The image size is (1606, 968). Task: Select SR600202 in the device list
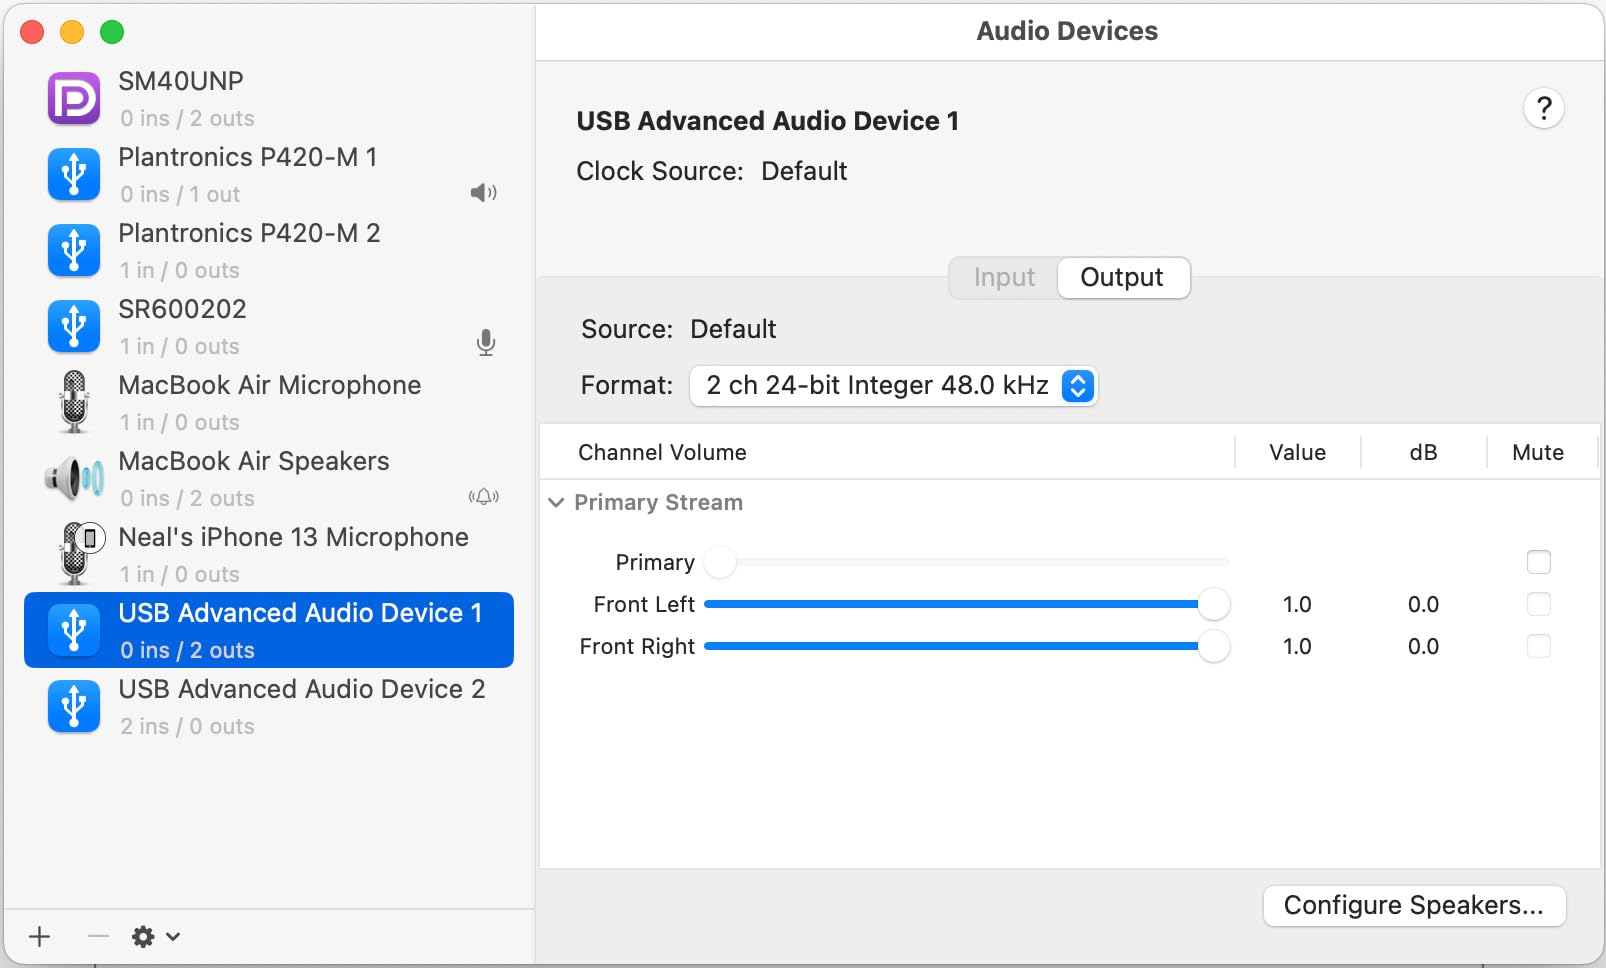coord(269,326)
